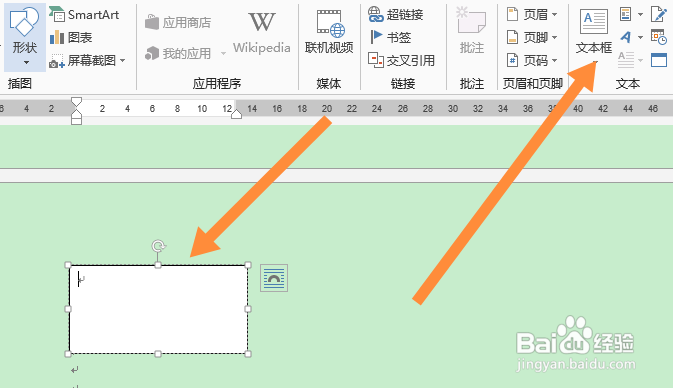The width and height of the screenshot is (673, 388).
Task: Open the Wikipedia app
Action: point(262,33)
